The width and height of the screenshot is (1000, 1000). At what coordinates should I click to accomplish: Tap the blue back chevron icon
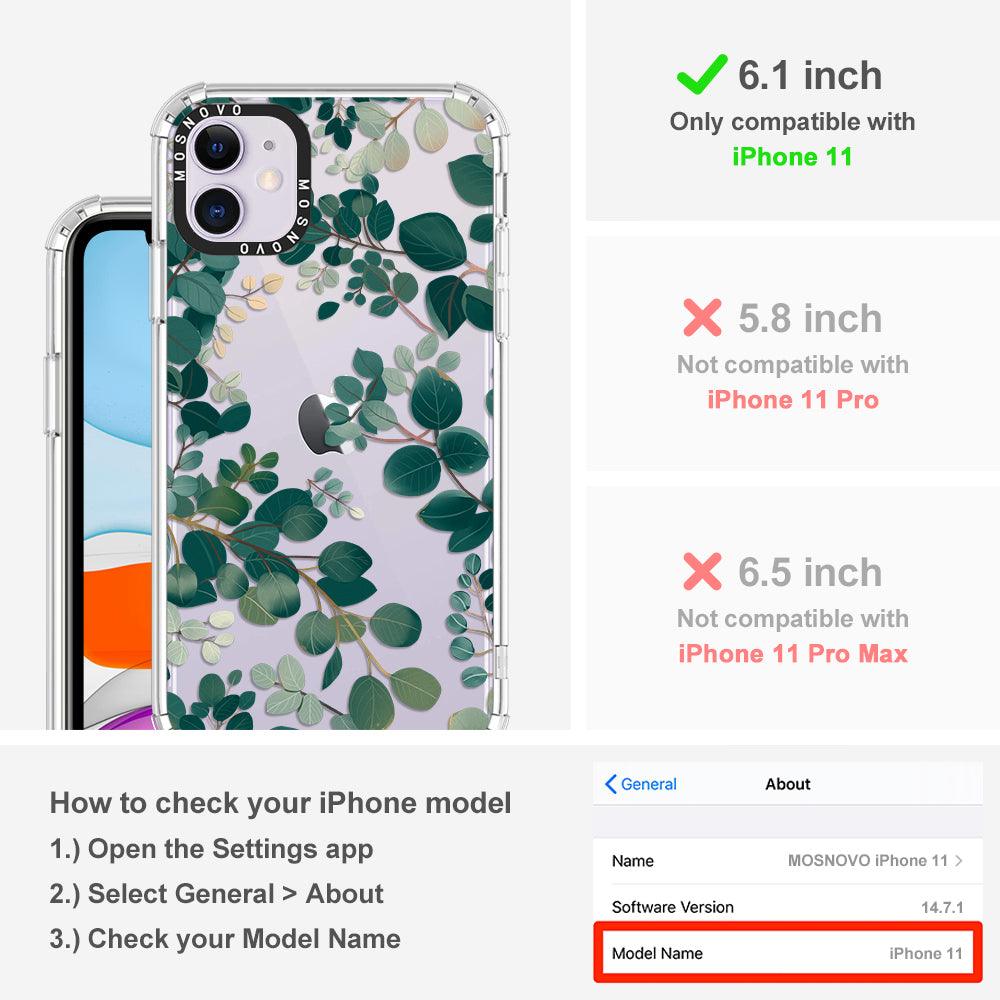click(610, 784)
